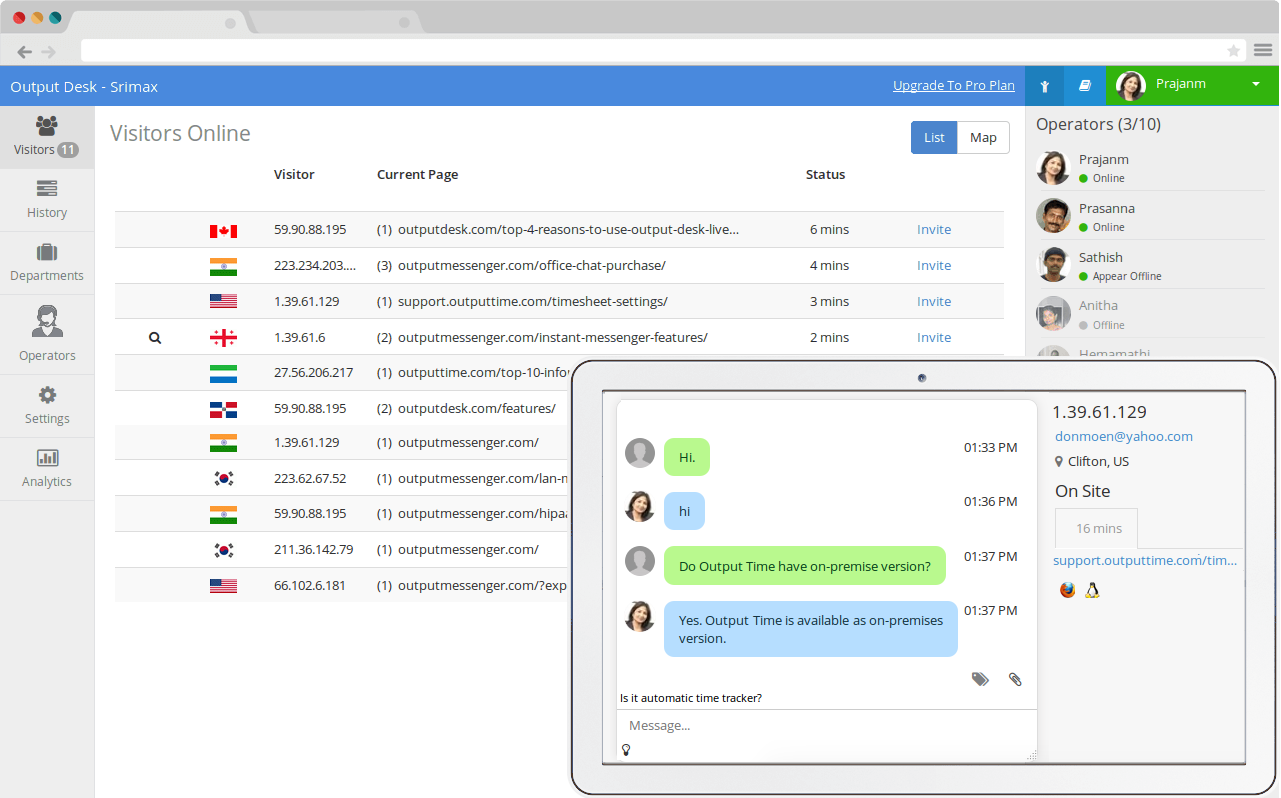Screen dimensions: 1281x798
Task: Invite visitor 1.39.61.129 with 3 mins status
Action: (x=934, y=302)
